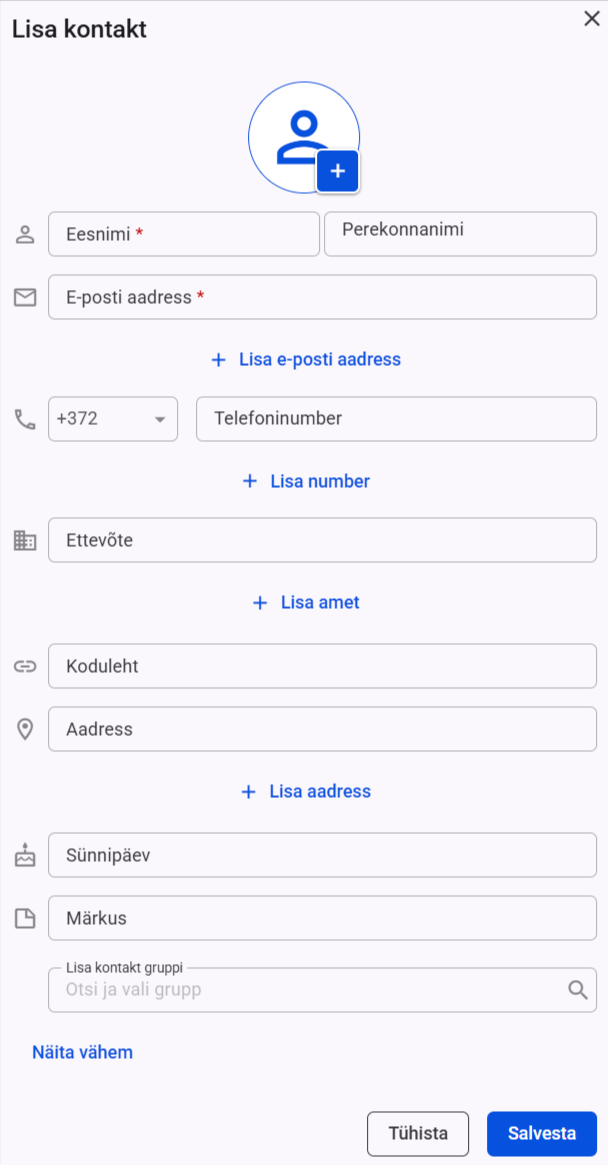
Task: Click the add photo plus badge
Action: [337, 171]
